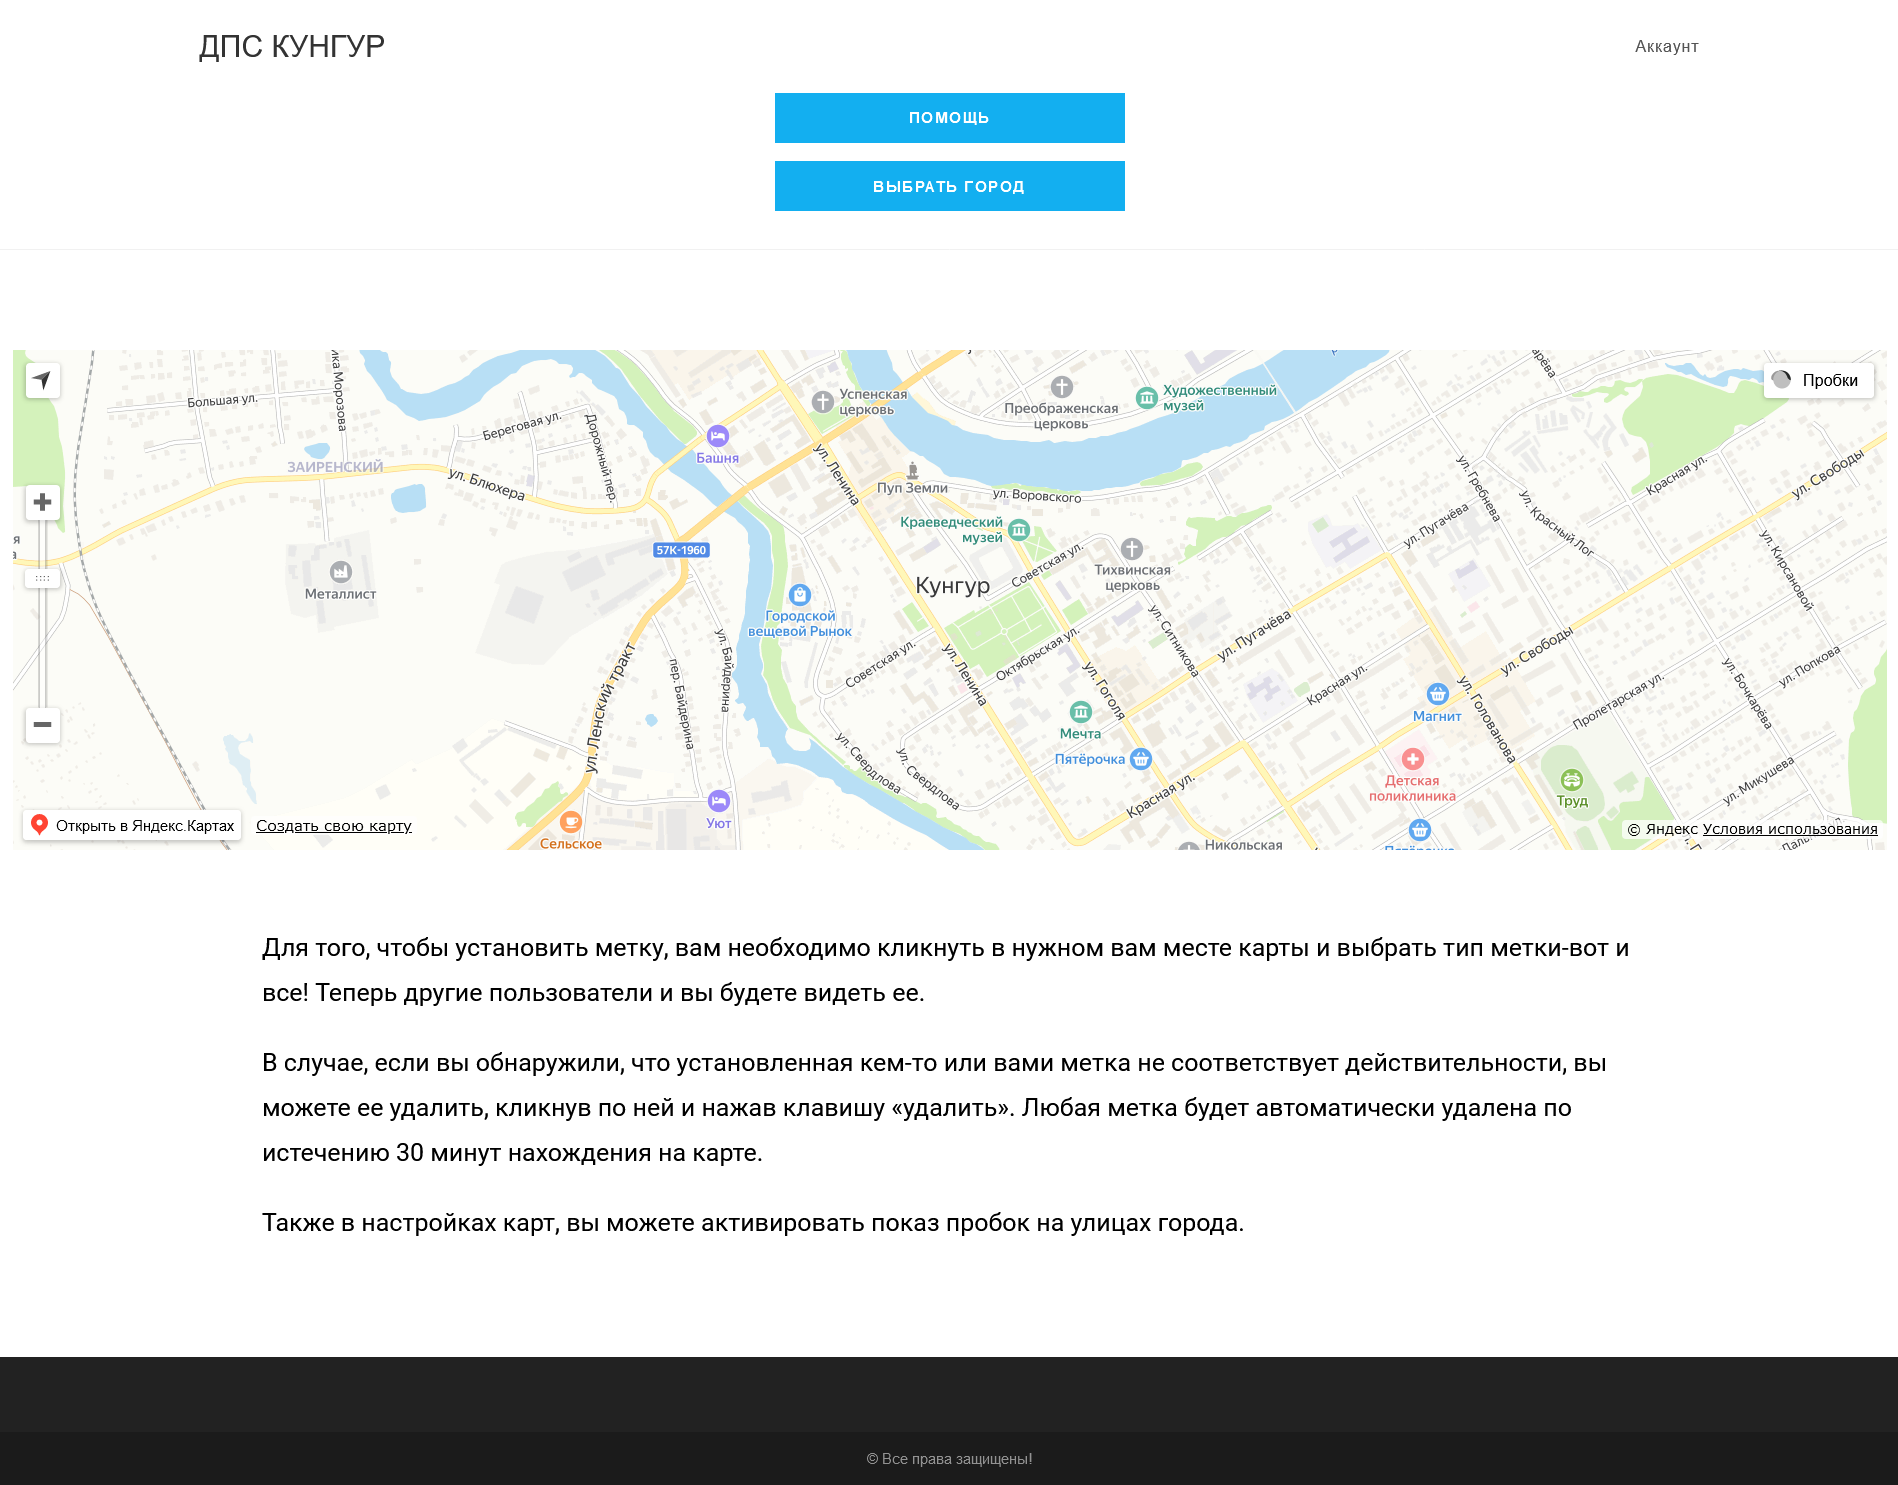Click the ул. Блюхера street label
Screen dimensions: 1898x1485
pyautogui.click(x=487, y=484)
